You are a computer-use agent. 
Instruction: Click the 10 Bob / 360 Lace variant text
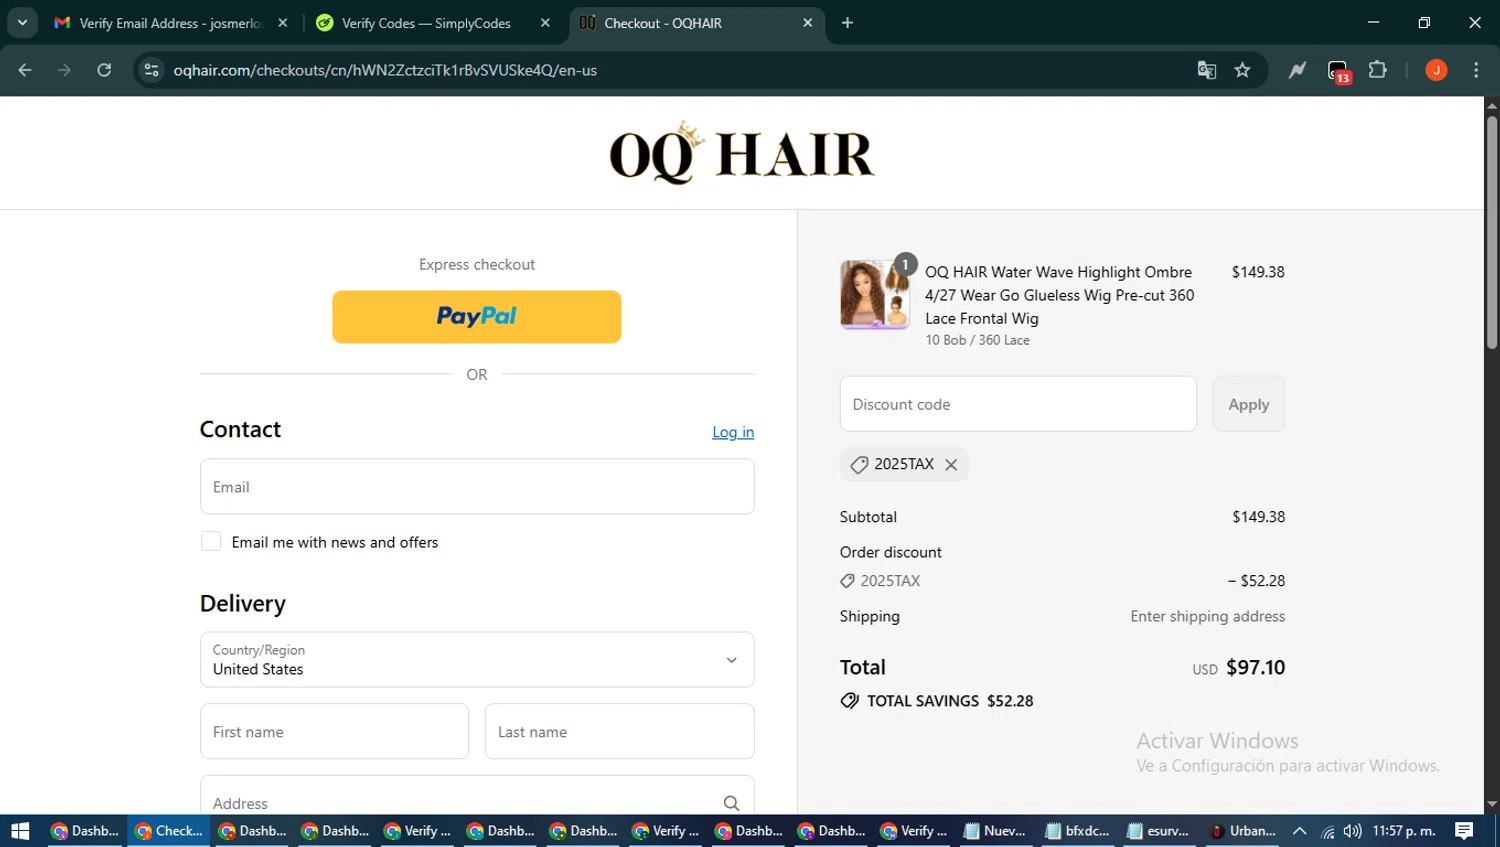977,340
